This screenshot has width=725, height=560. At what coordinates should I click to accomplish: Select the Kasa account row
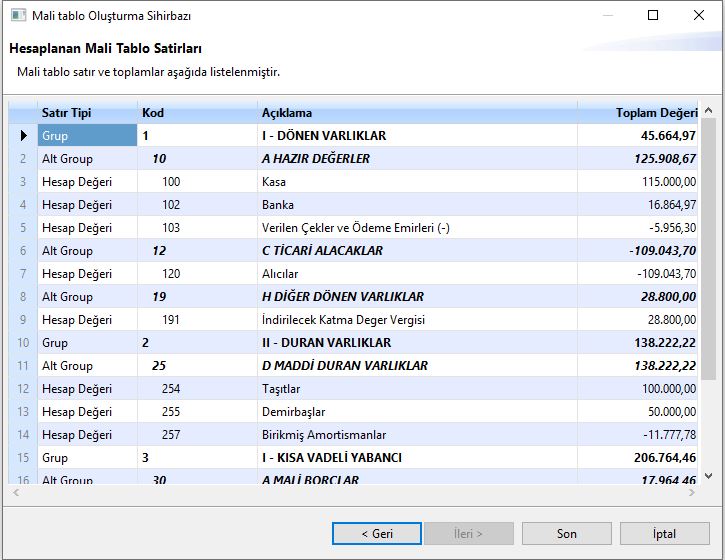274,182
